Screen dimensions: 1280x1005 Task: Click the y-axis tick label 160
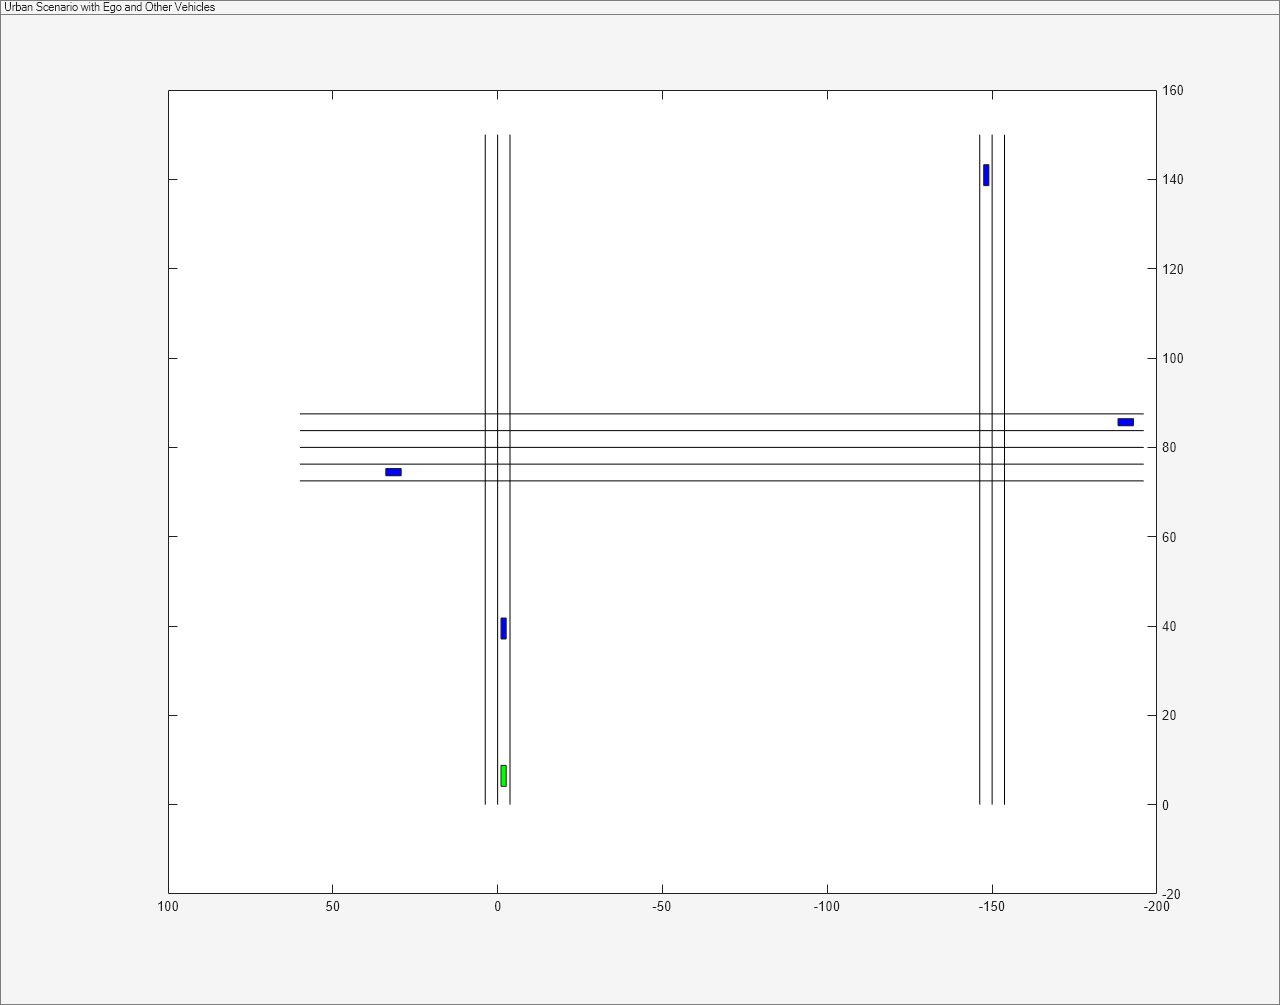pos(1173,91)
